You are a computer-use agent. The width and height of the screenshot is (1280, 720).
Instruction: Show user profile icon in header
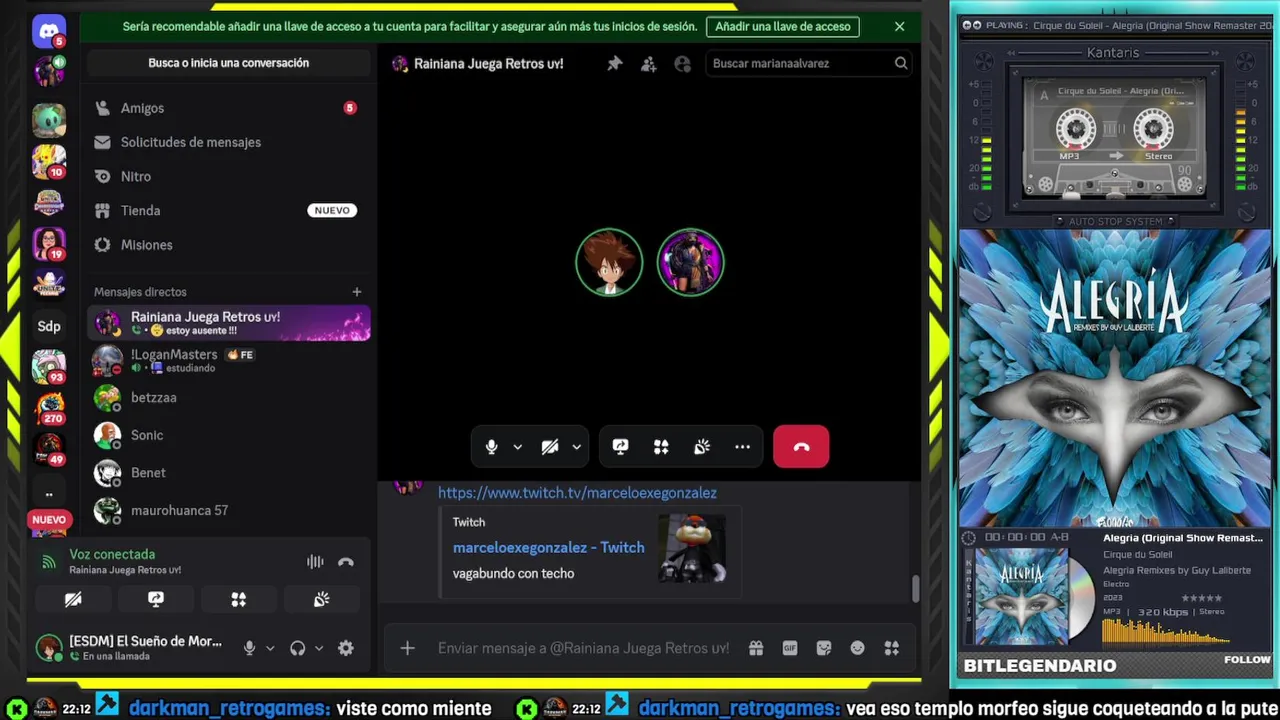(x=683, y=63)
